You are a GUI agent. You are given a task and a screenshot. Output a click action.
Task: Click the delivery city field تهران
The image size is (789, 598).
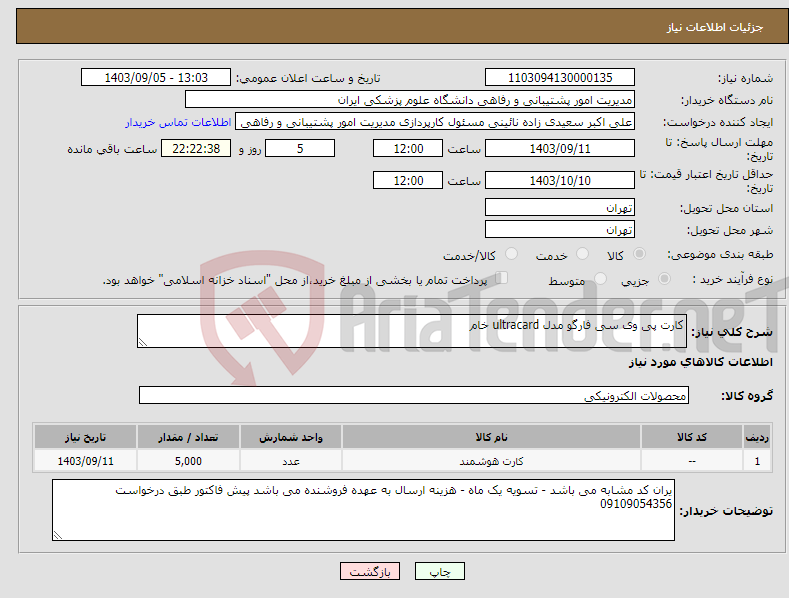click(560, 230)
